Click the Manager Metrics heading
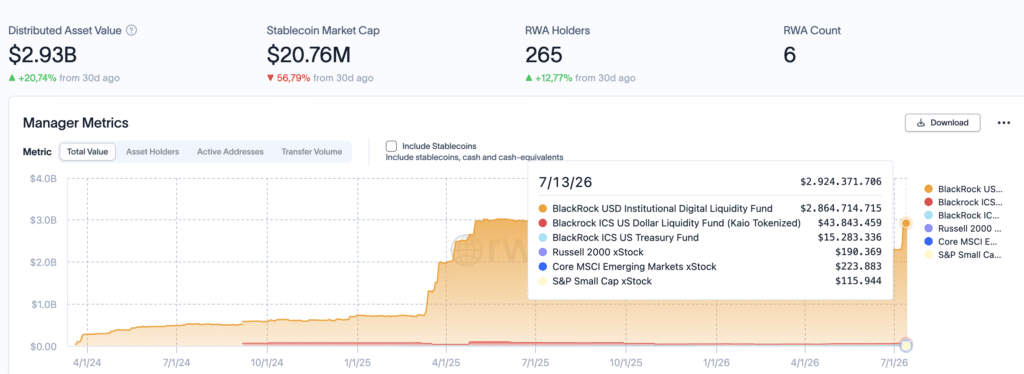1024x374 pixels. [76, 123]
